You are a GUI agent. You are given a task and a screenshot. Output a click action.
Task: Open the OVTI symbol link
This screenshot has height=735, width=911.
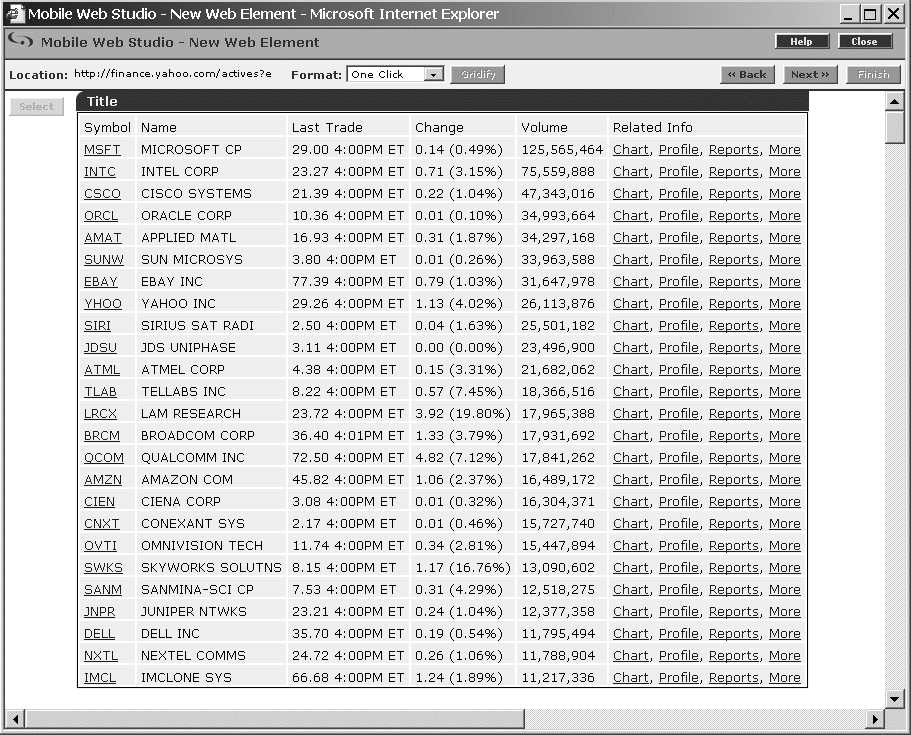pos(101,546)
